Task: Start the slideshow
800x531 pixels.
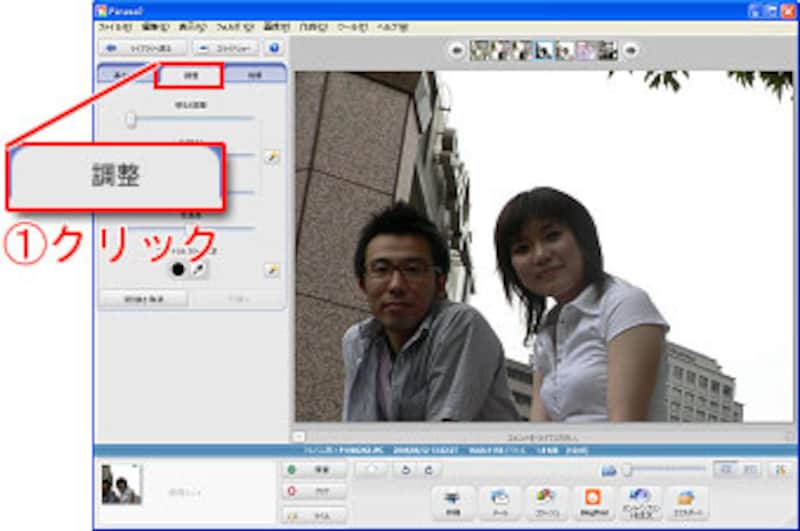Action: [x=225, y=48]
